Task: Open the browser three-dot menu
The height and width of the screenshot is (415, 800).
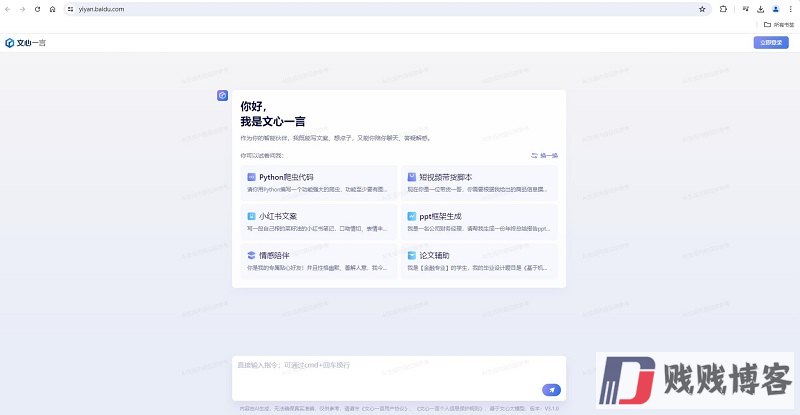Action: click(791, 9)
